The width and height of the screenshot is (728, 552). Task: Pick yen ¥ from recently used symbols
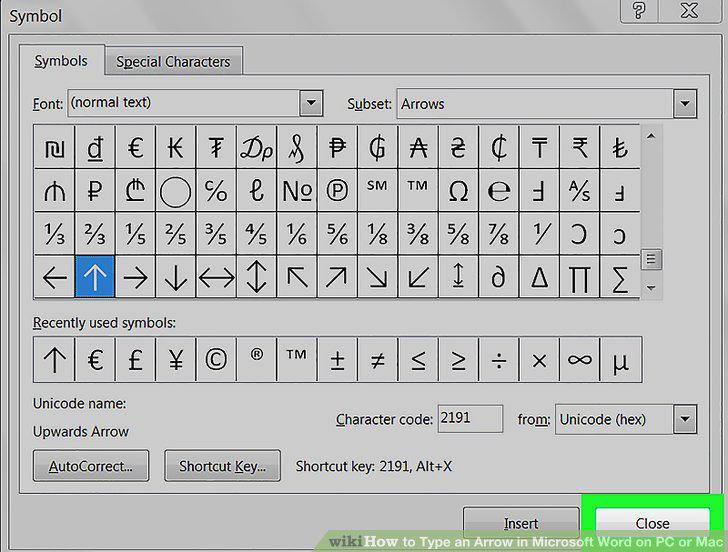point(176,360)
